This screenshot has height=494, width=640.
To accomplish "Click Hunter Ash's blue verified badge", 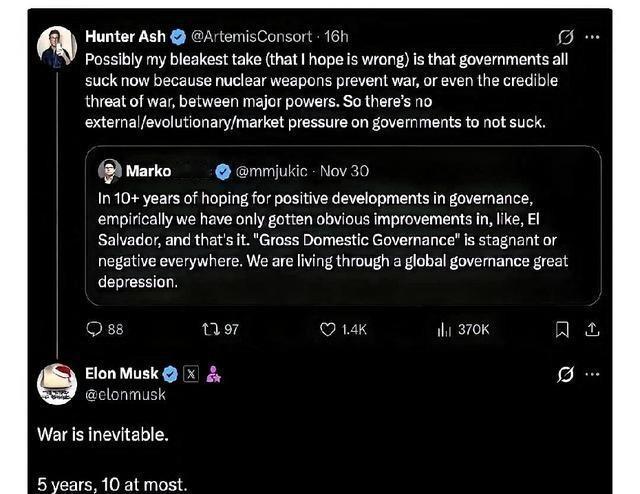I will [178, 36].
